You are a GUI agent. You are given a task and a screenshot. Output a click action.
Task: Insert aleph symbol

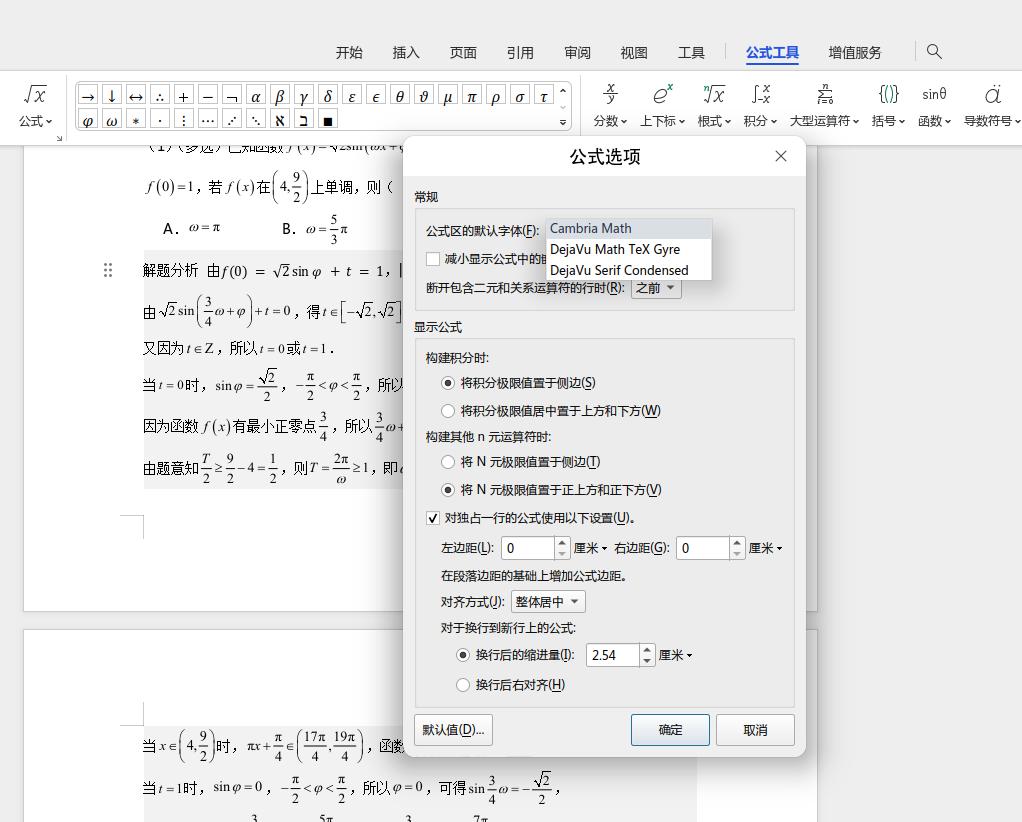pyautogui.click(x=280, y=120)
